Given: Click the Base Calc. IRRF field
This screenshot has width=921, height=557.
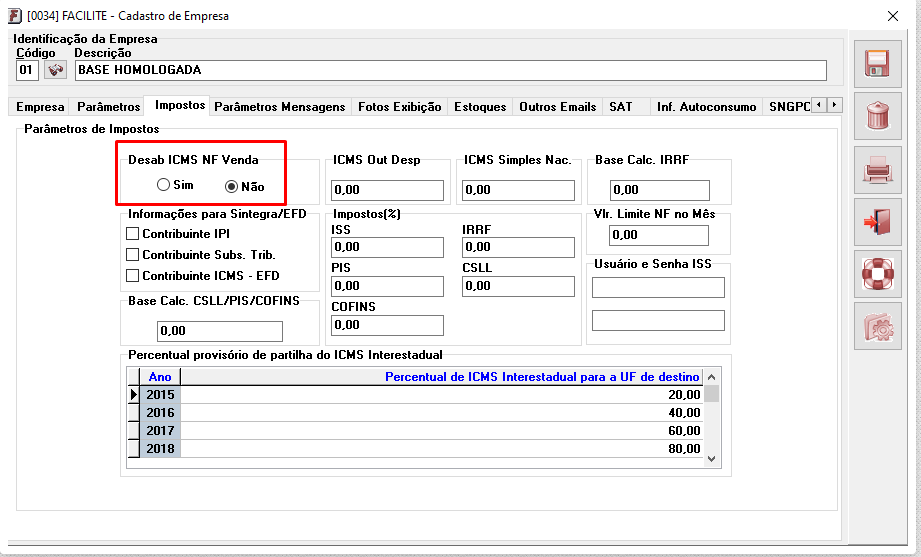Looking at the screenshot, I should tap(660, 190).
